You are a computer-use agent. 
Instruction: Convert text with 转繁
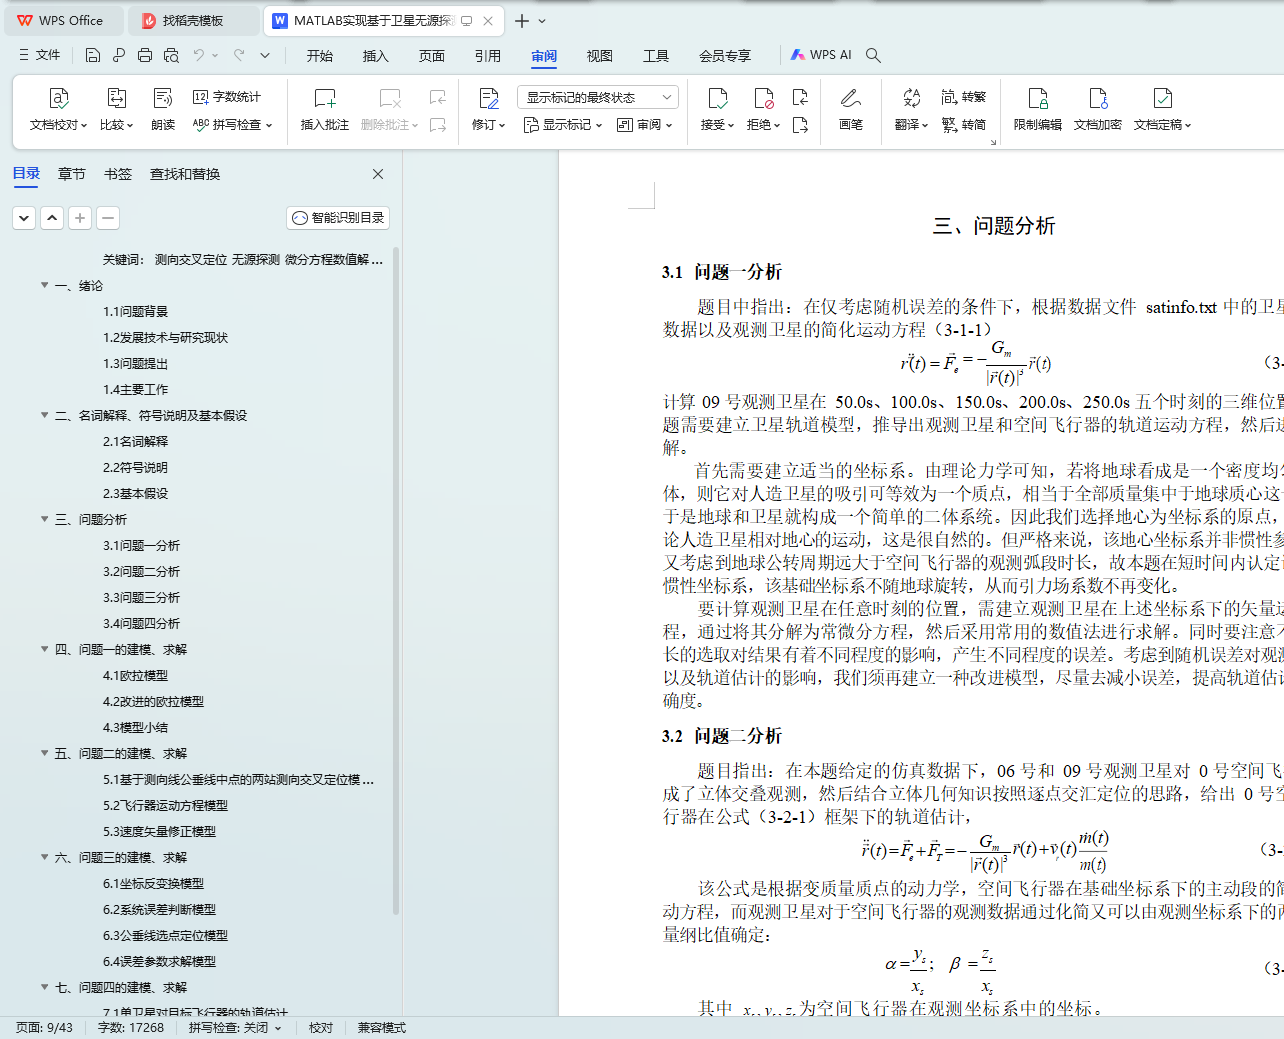964,97
